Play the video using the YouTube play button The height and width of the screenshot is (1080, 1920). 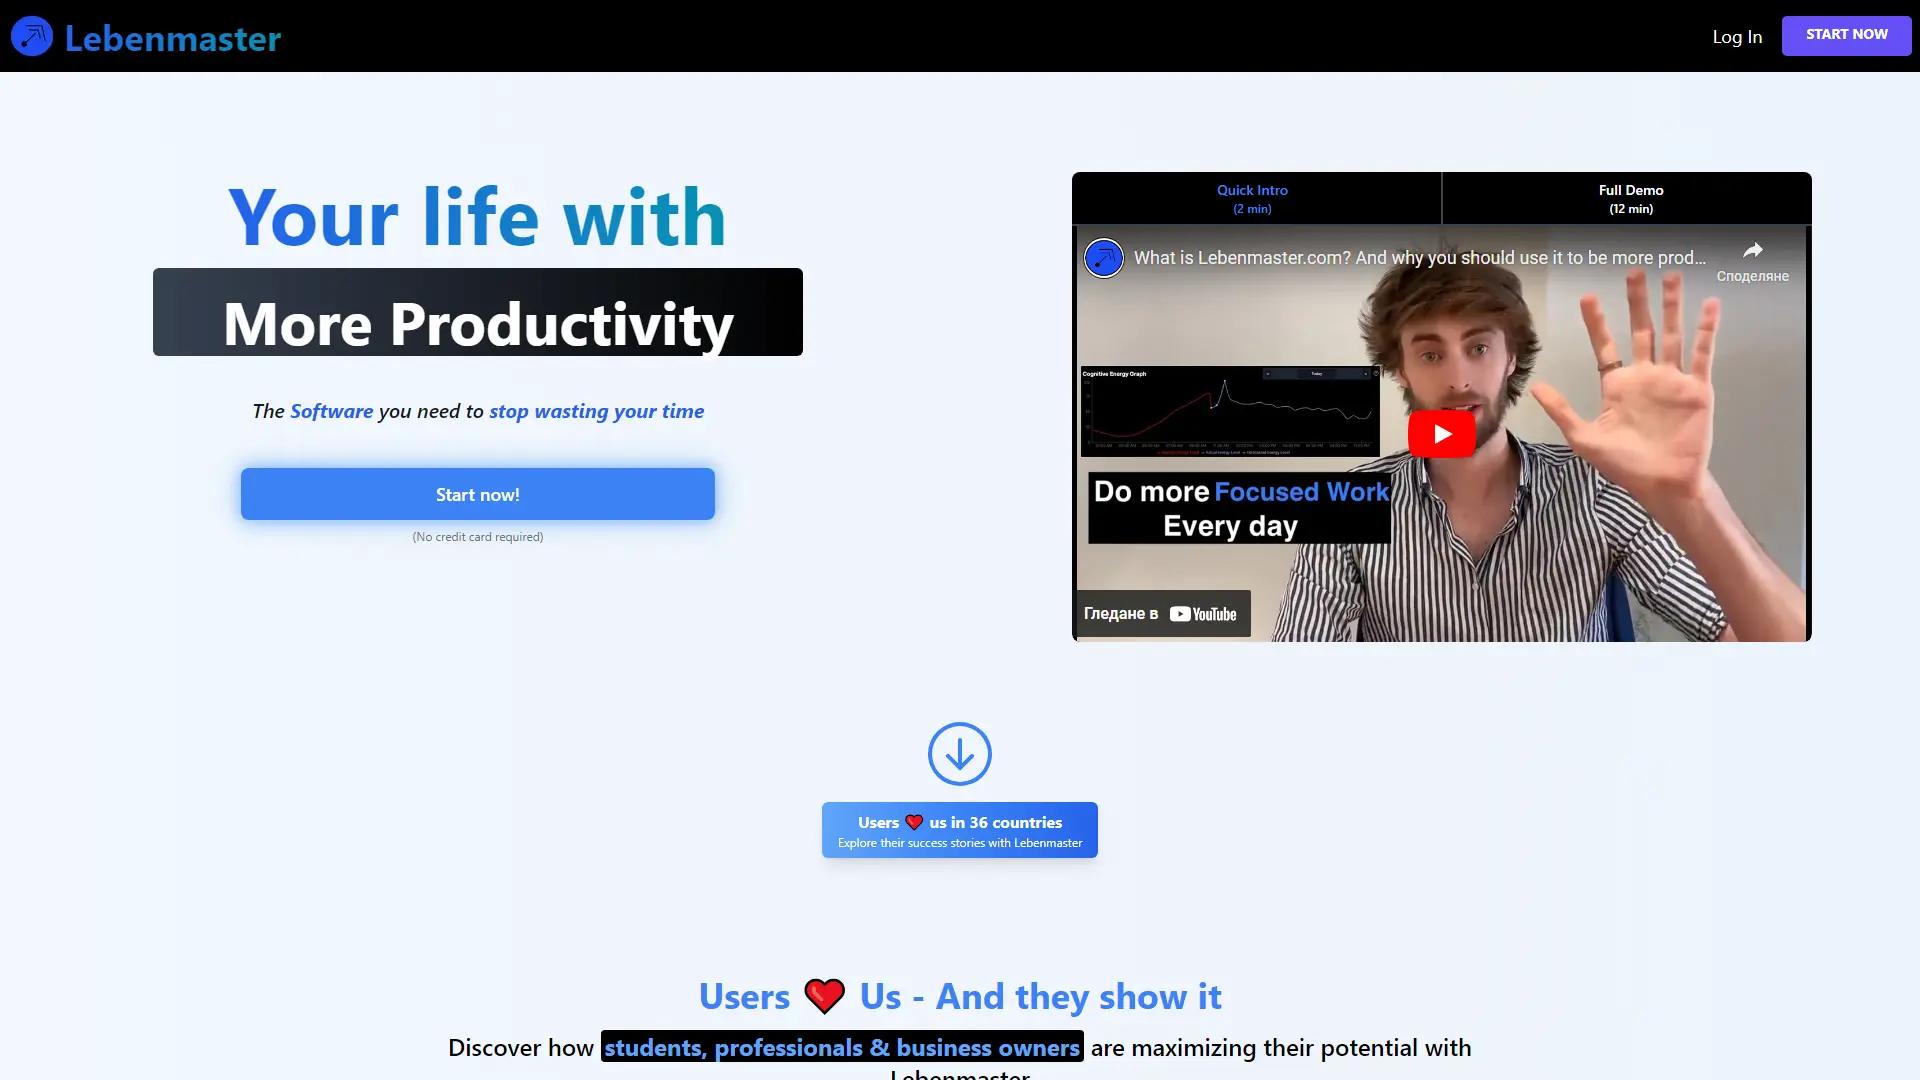[x=1441, y=433]
